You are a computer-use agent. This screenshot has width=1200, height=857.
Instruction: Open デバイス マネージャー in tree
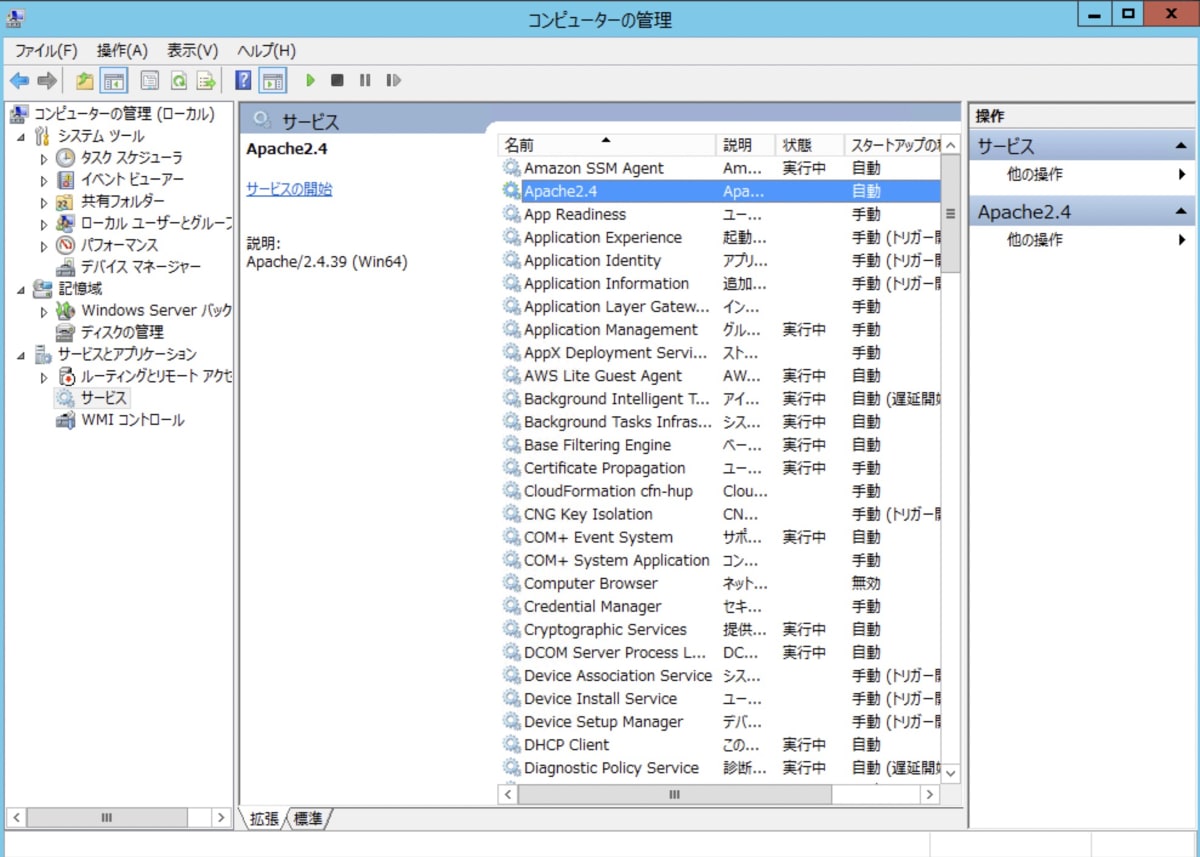[140, 267]
